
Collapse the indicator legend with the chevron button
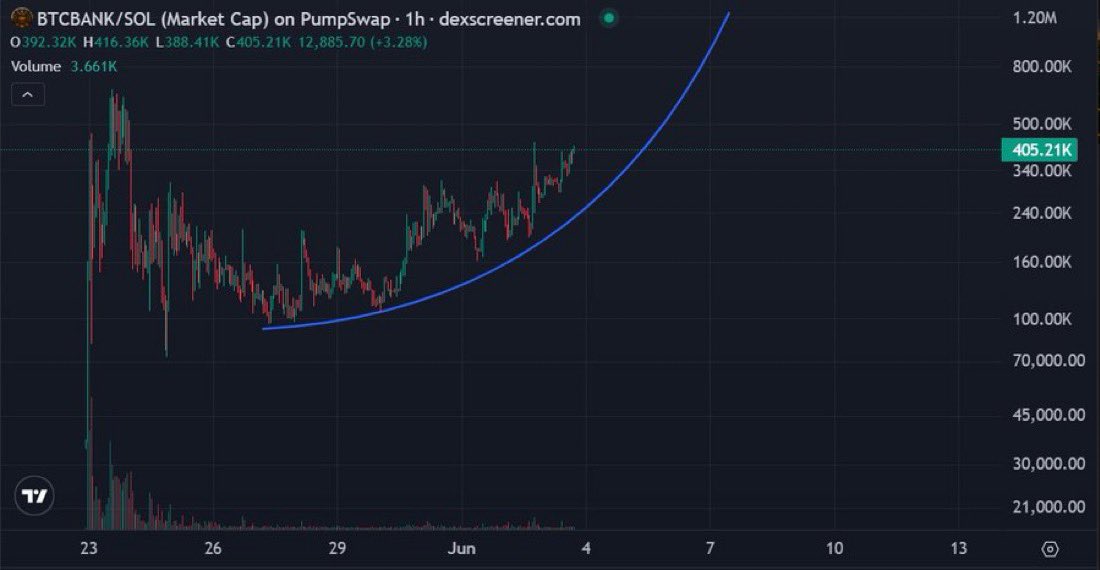28,95
